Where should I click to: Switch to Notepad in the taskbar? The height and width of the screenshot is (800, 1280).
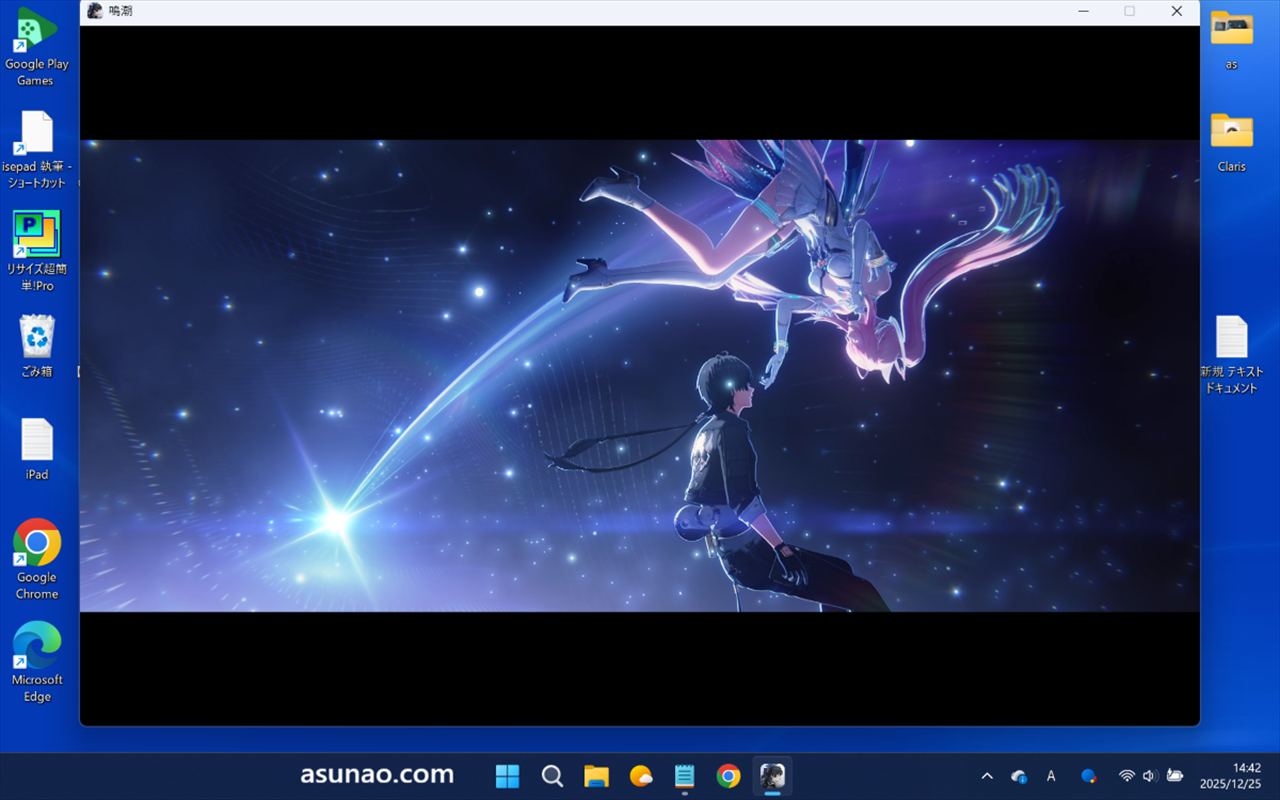(x=684, y=776)
